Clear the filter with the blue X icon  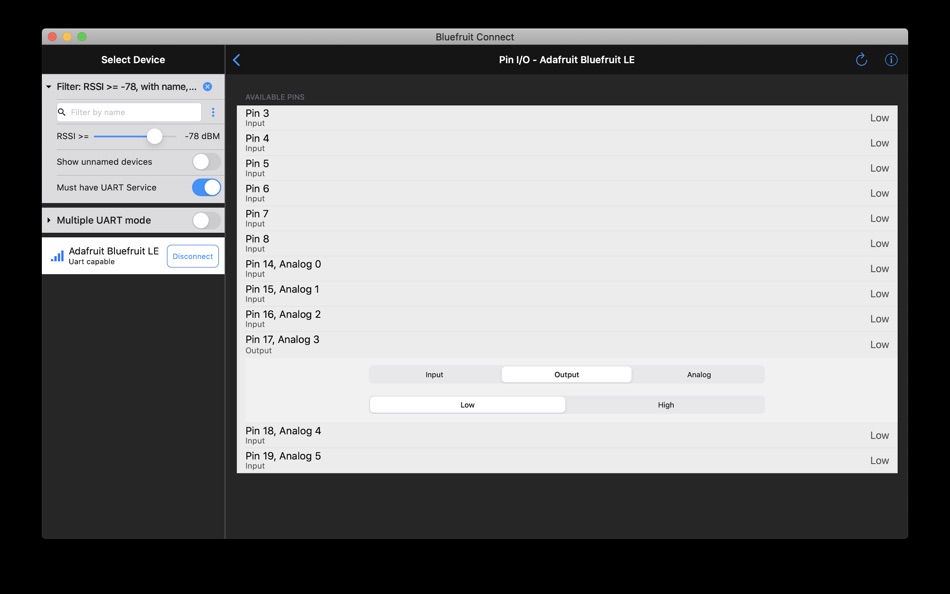(207, 87)
